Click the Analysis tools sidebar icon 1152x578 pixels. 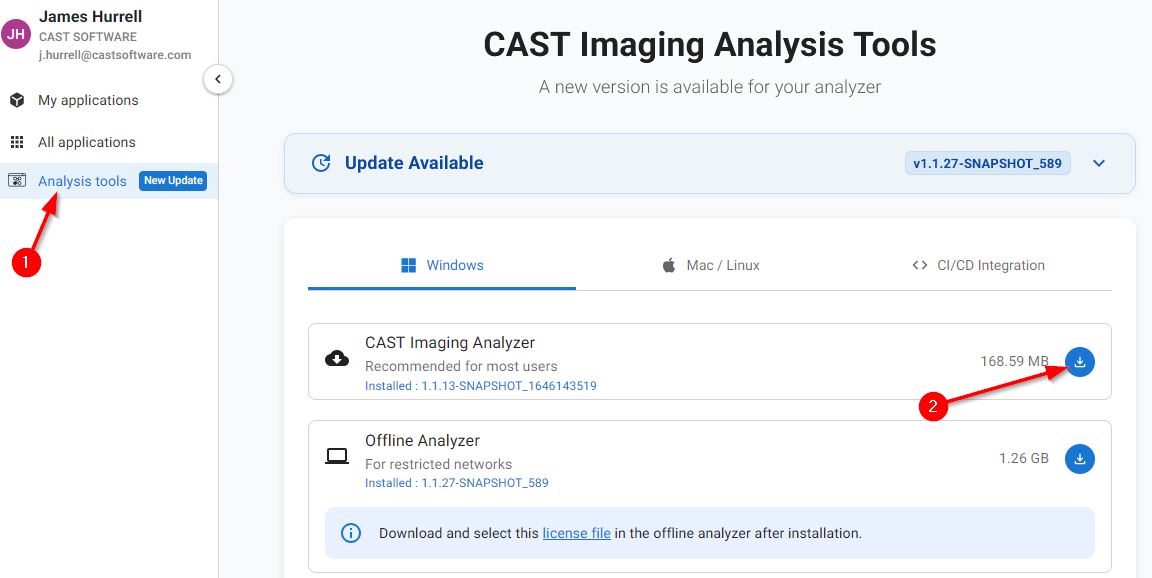click(x=17, y=181)
